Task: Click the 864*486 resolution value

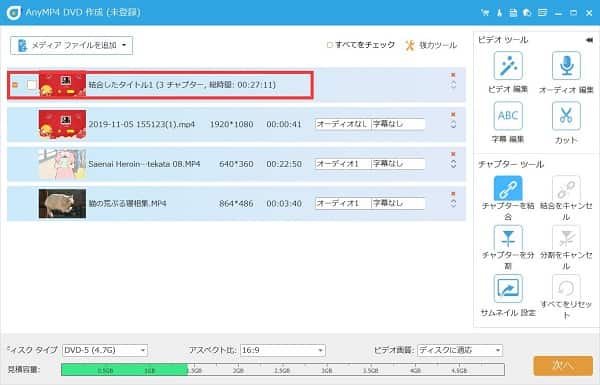Action: pos(236,204)
